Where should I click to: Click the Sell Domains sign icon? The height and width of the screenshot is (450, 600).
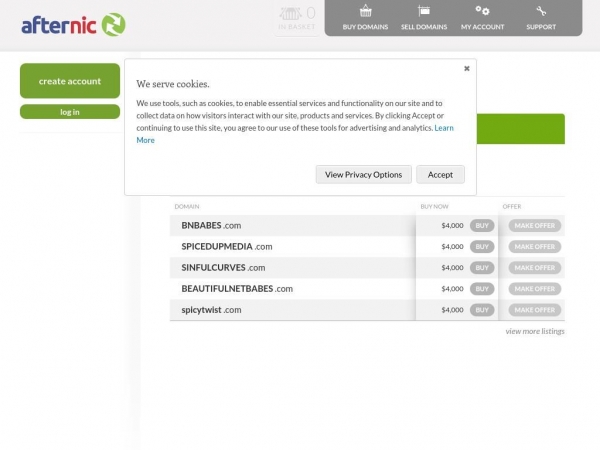[x=424, y=11]
